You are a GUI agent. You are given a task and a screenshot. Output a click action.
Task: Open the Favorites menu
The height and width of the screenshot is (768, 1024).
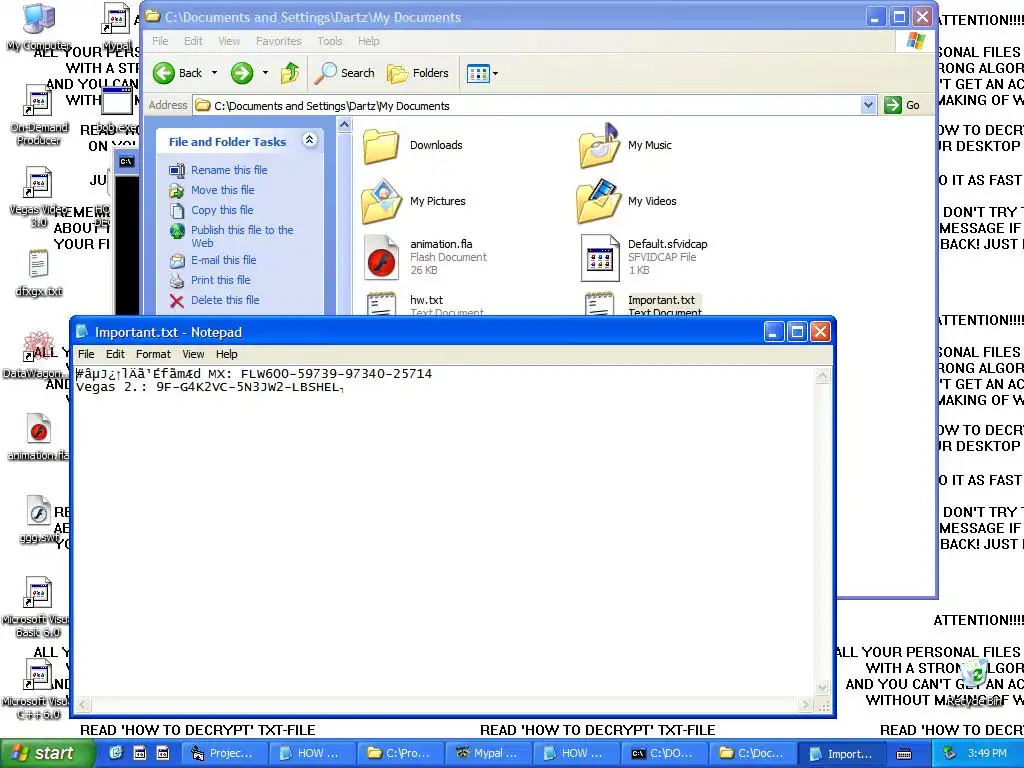(279, 41)
